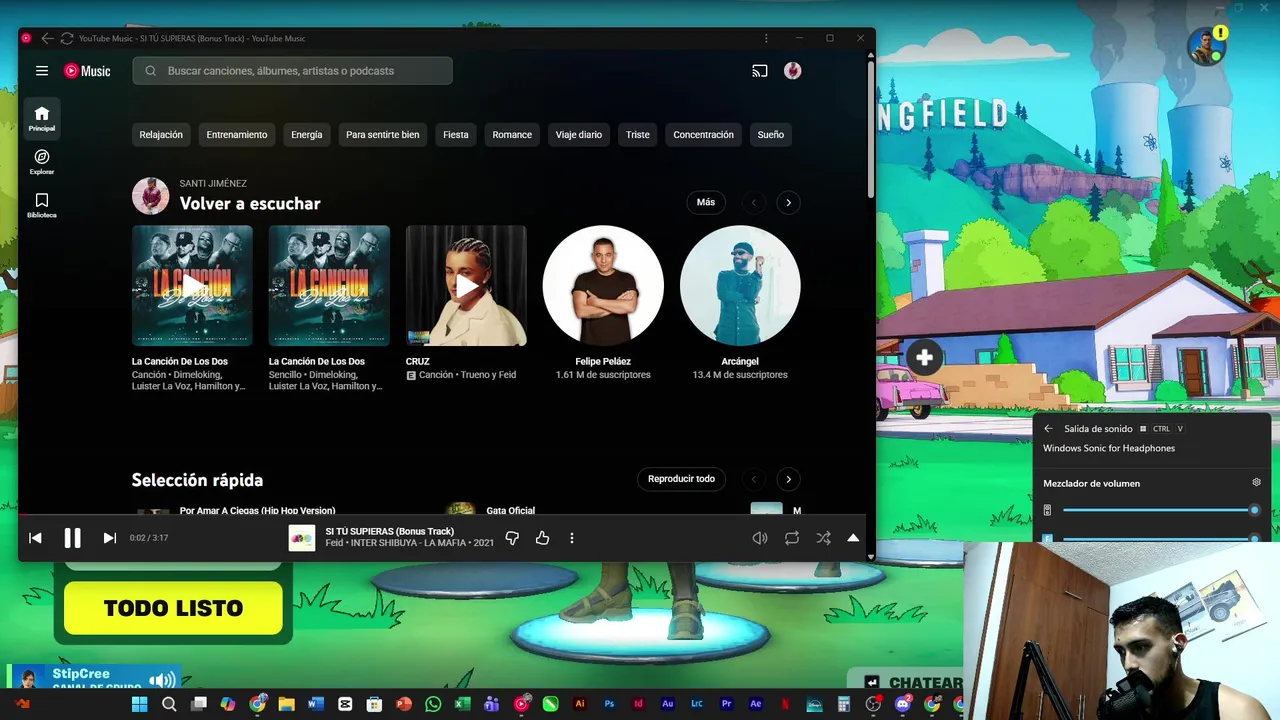
Task: Play La Canción De Los Dos Canción
Action: (192, 286)
